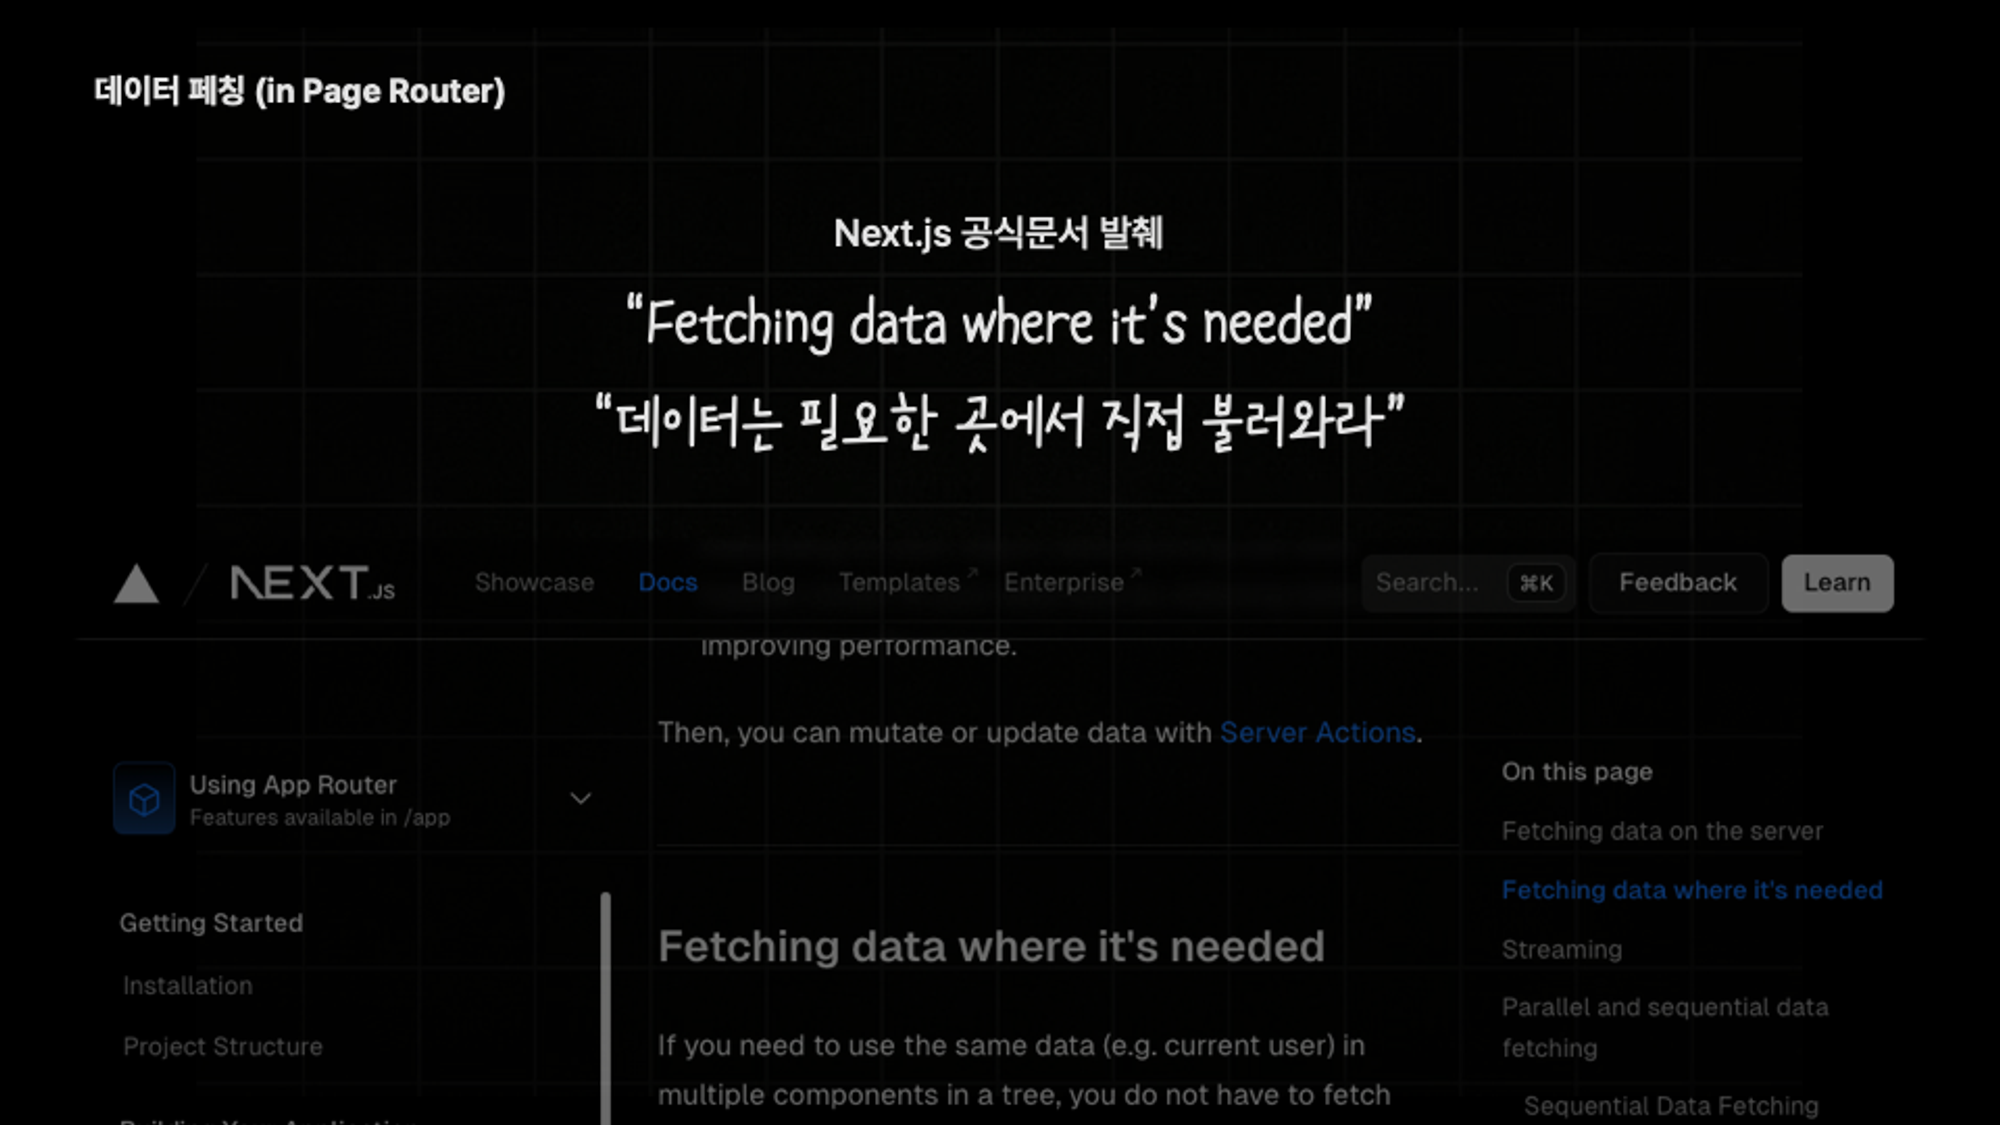Open Templates external link
Viewport: 2000px width, 1125px height.
coord(899,582)
